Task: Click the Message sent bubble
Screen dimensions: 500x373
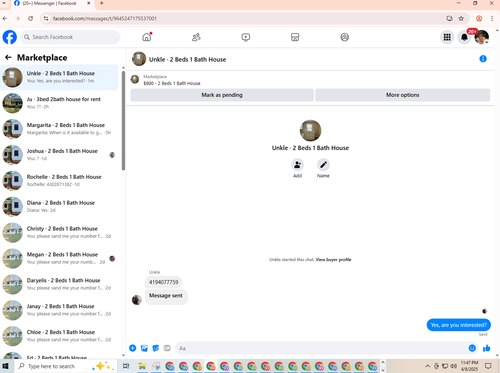Action: pos(166,296)
